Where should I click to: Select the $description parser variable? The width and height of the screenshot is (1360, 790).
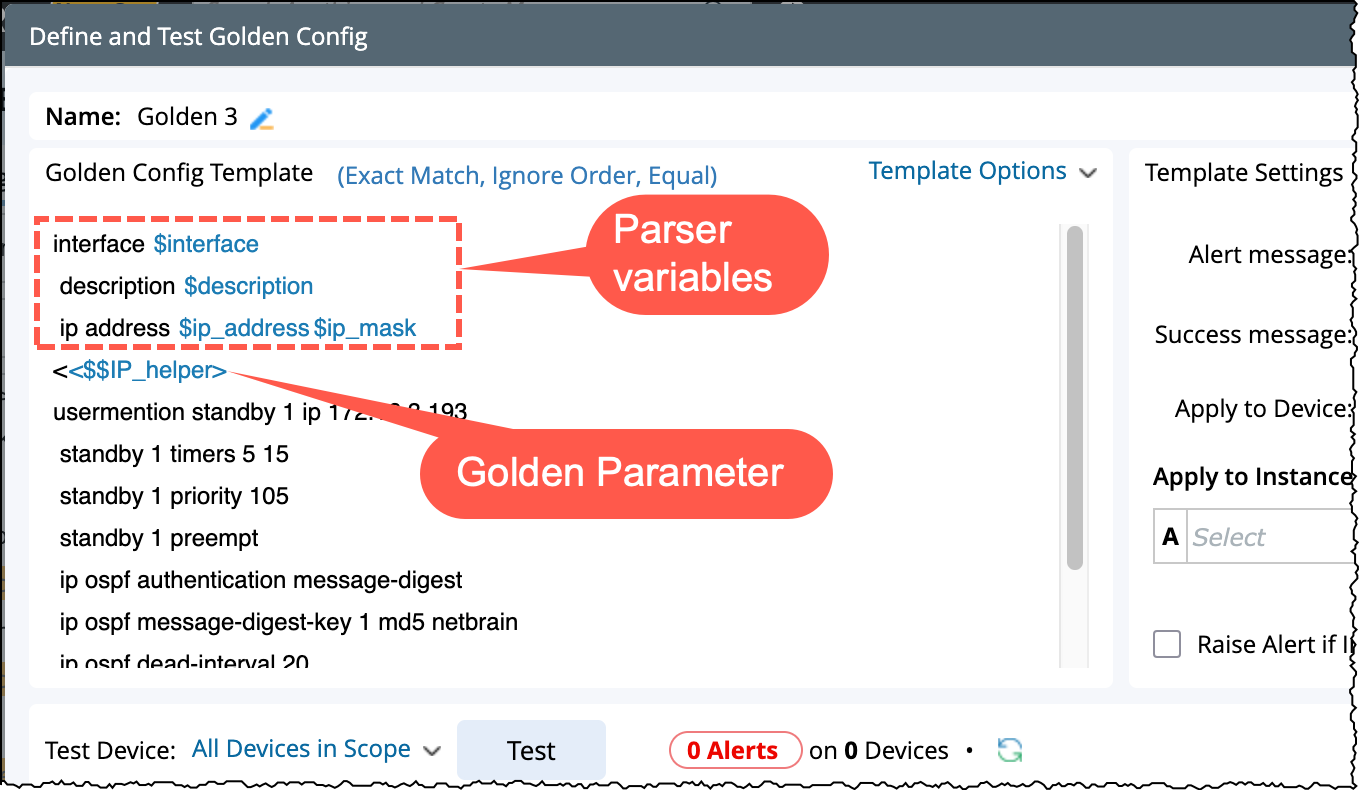[x=248, y=286]
